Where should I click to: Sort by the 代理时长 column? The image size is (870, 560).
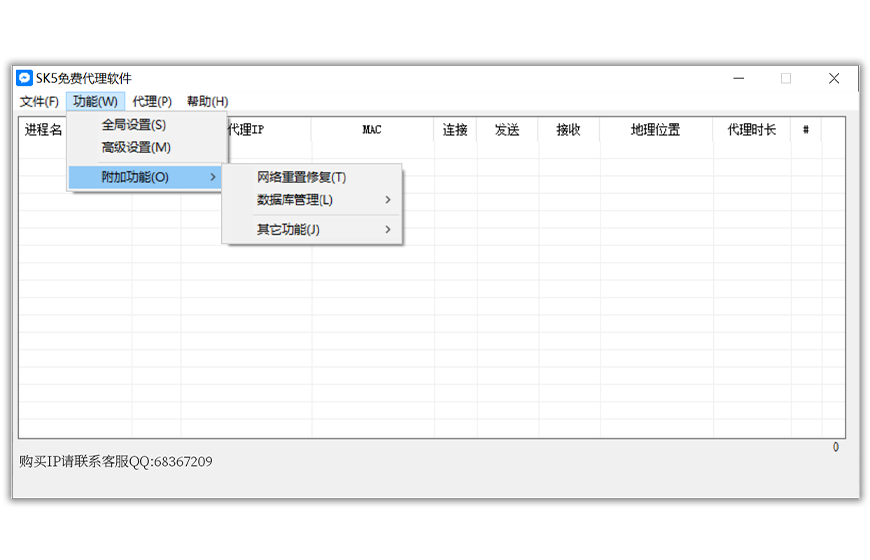click(x=751, y=130)
